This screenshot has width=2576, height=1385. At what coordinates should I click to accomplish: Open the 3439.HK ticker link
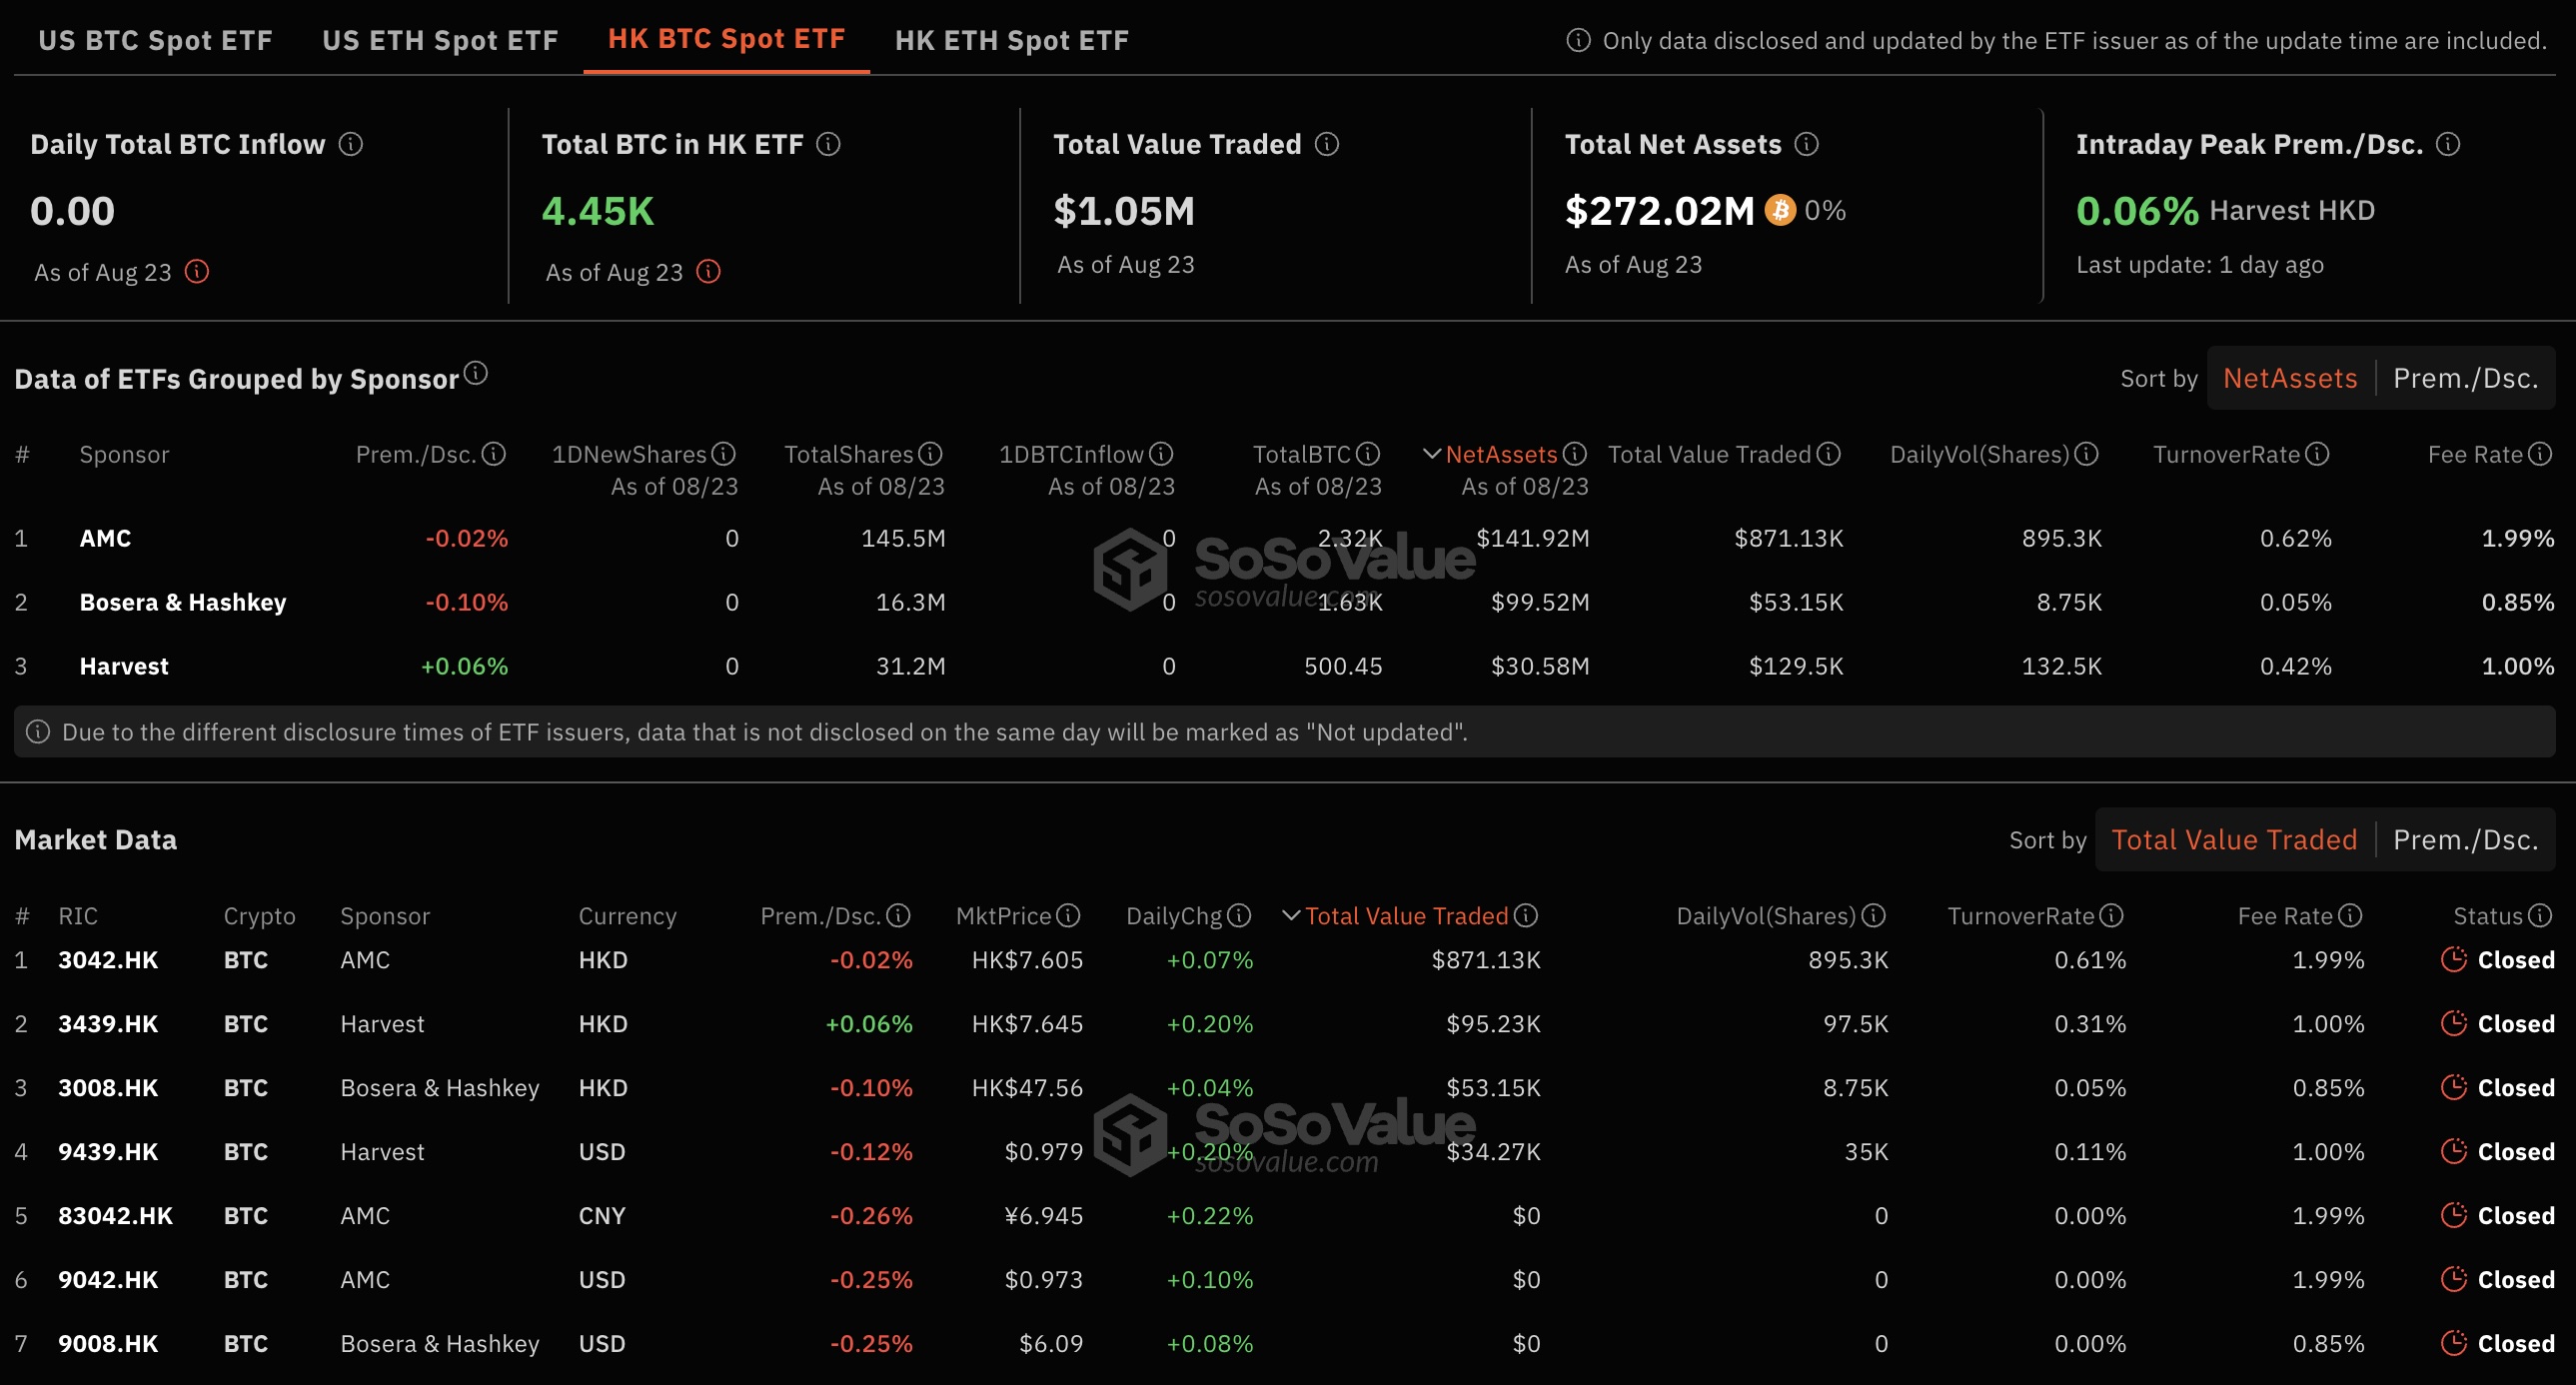tap(108, 1023)
